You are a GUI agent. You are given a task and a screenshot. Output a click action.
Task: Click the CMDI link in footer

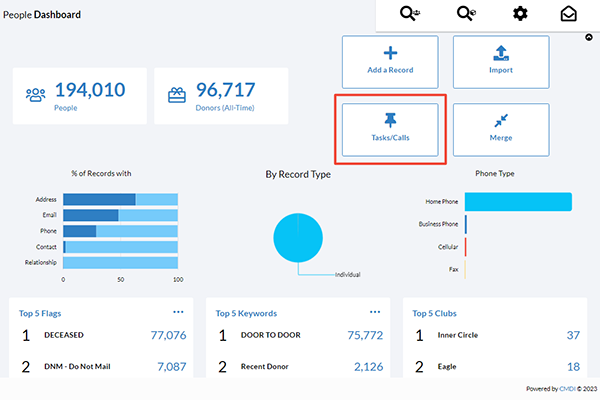567,389
